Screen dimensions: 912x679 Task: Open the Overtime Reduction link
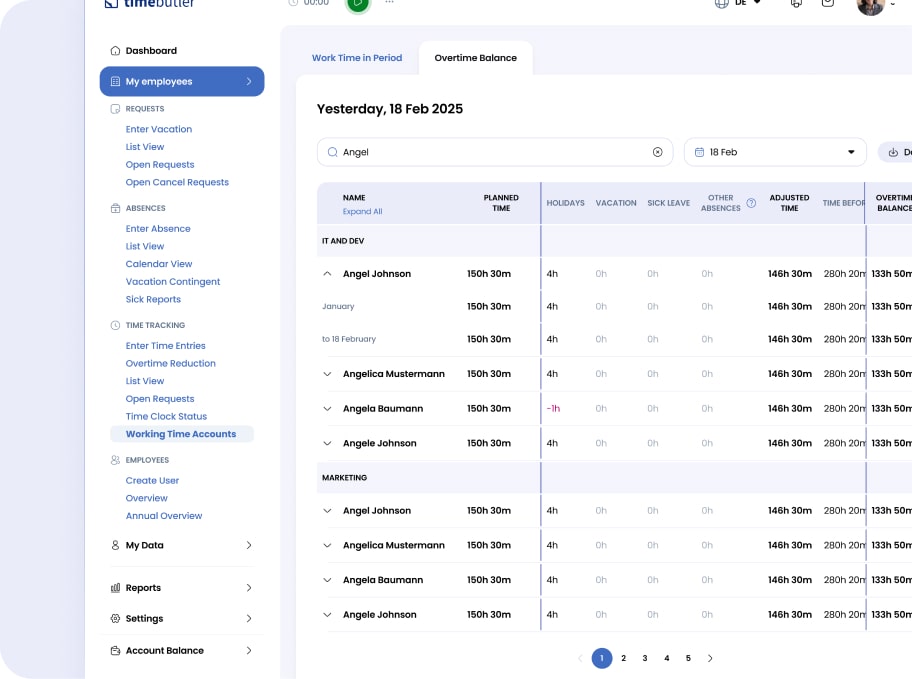point(171,364)
